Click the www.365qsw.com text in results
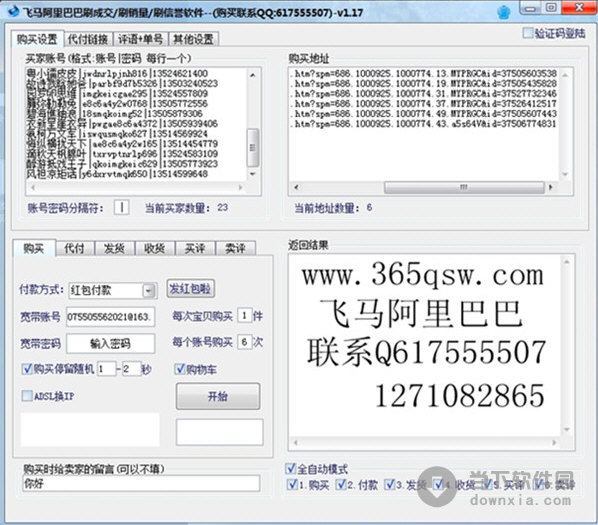Image resolution: width=598 pixels, height=525 pixels. [423, 275]
